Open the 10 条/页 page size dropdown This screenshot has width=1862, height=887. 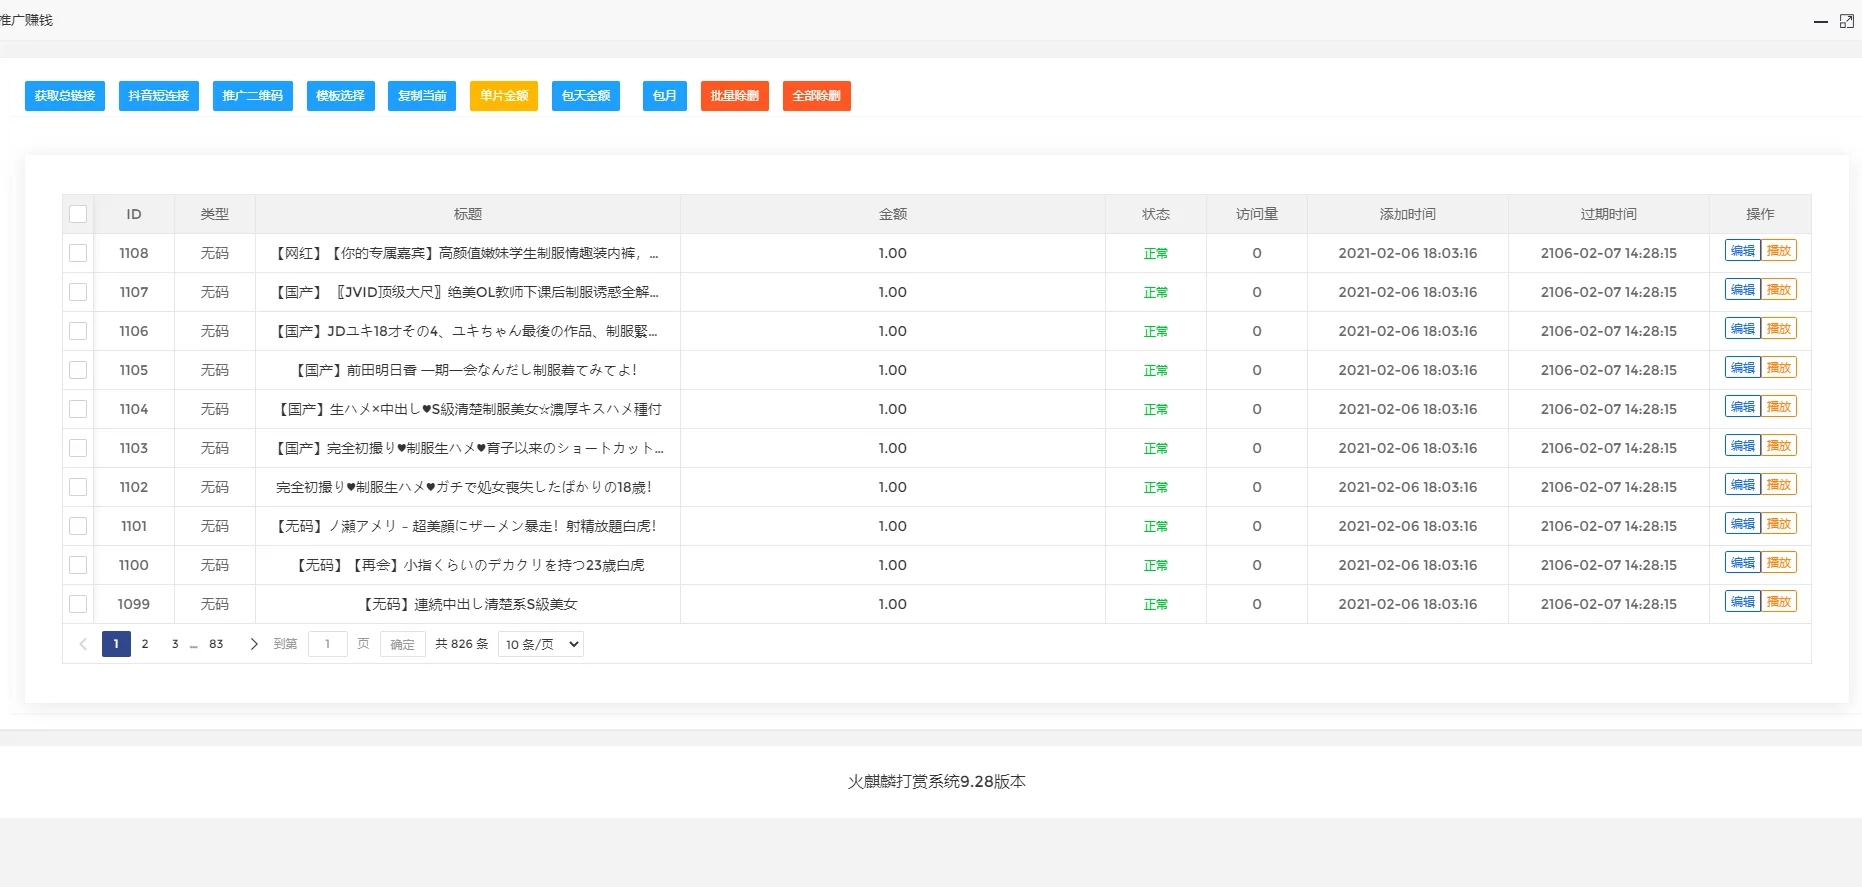pos(540,644)
